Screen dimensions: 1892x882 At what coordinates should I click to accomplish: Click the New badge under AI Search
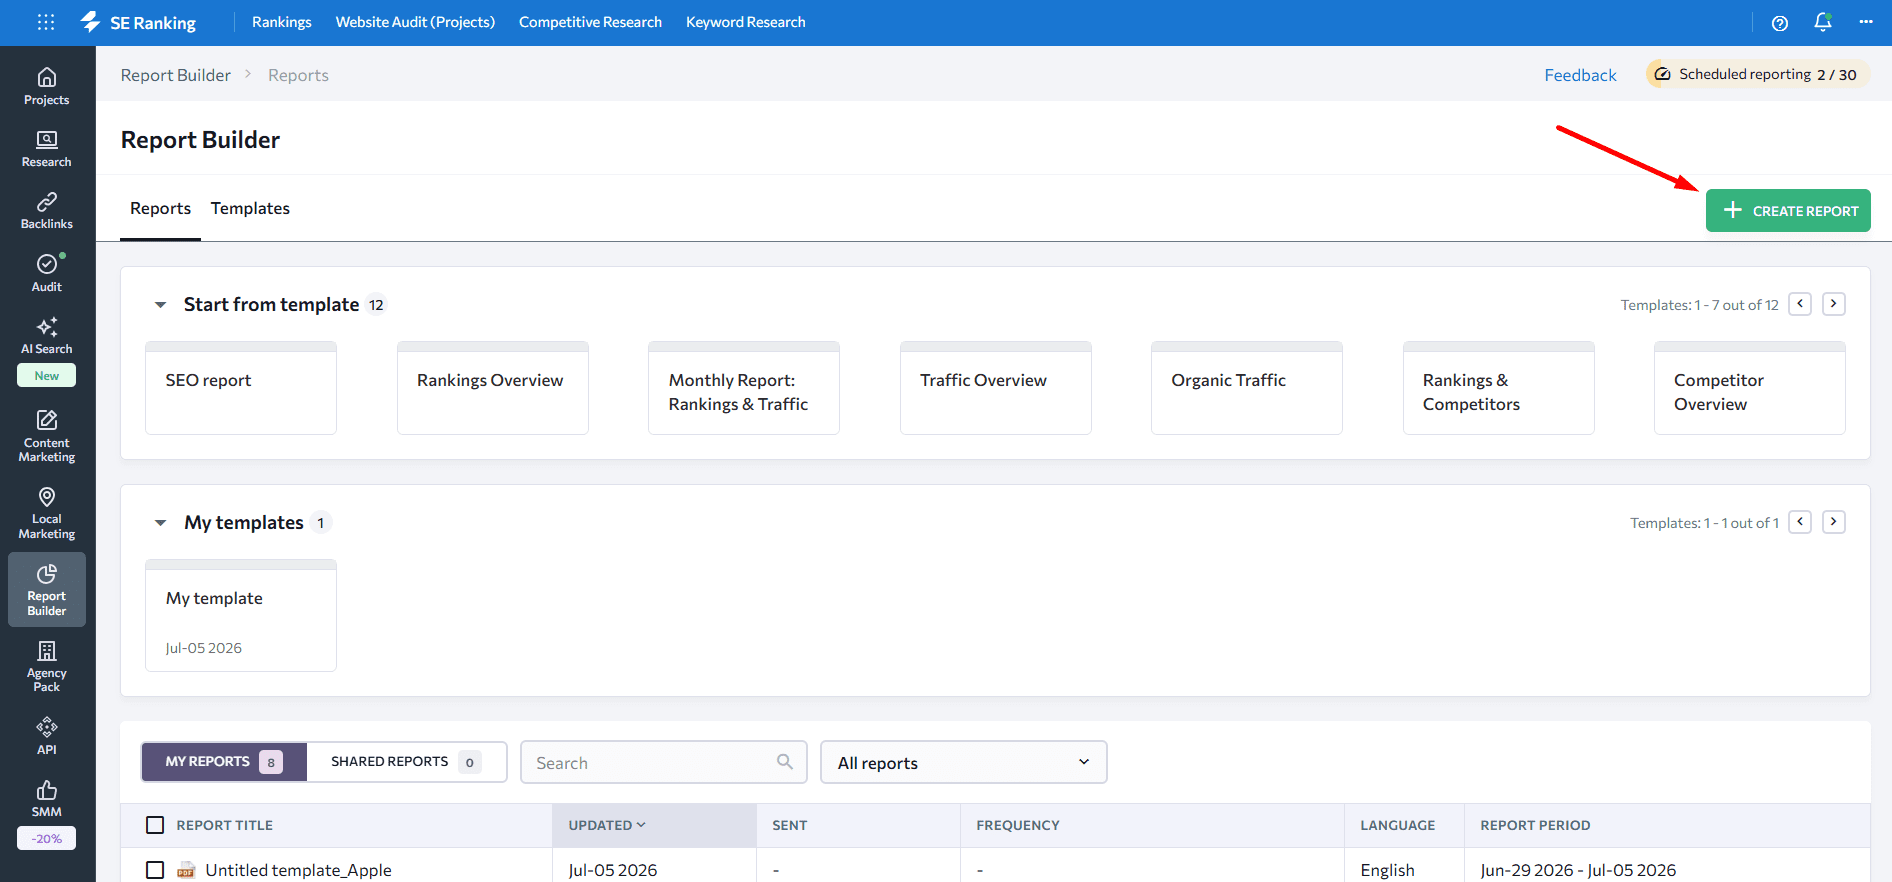coord(47,376)
